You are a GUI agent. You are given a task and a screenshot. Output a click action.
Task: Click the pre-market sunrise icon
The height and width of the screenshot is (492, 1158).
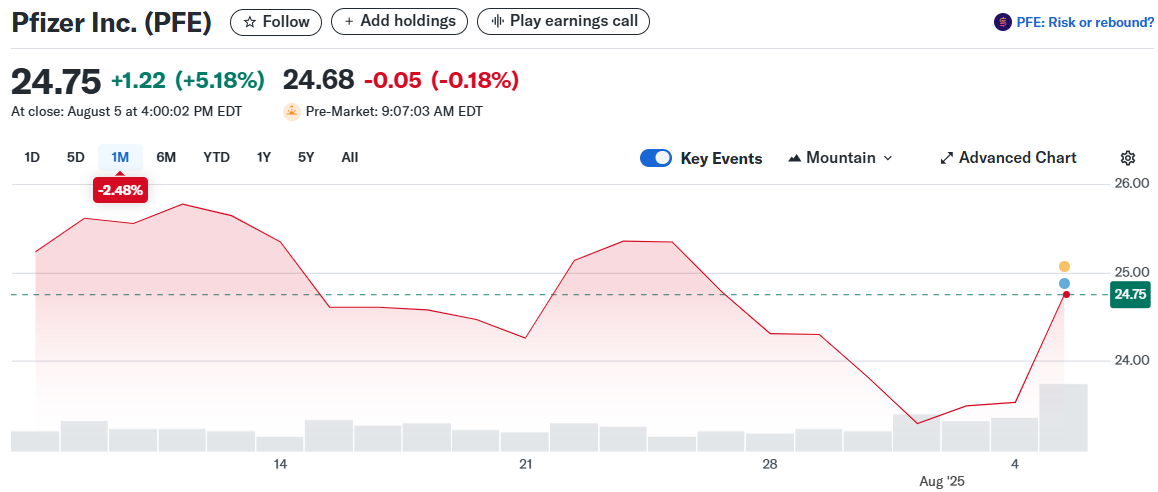292,112
